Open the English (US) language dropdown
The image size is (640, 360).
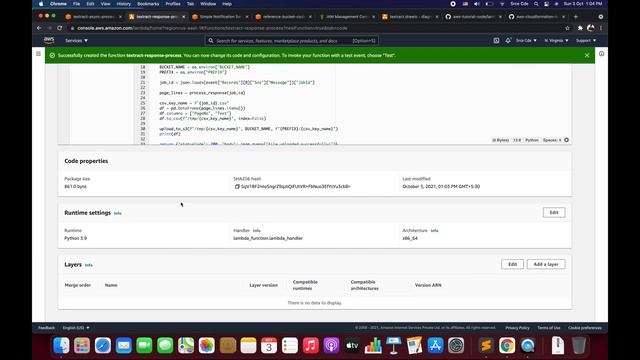(76, 328)
